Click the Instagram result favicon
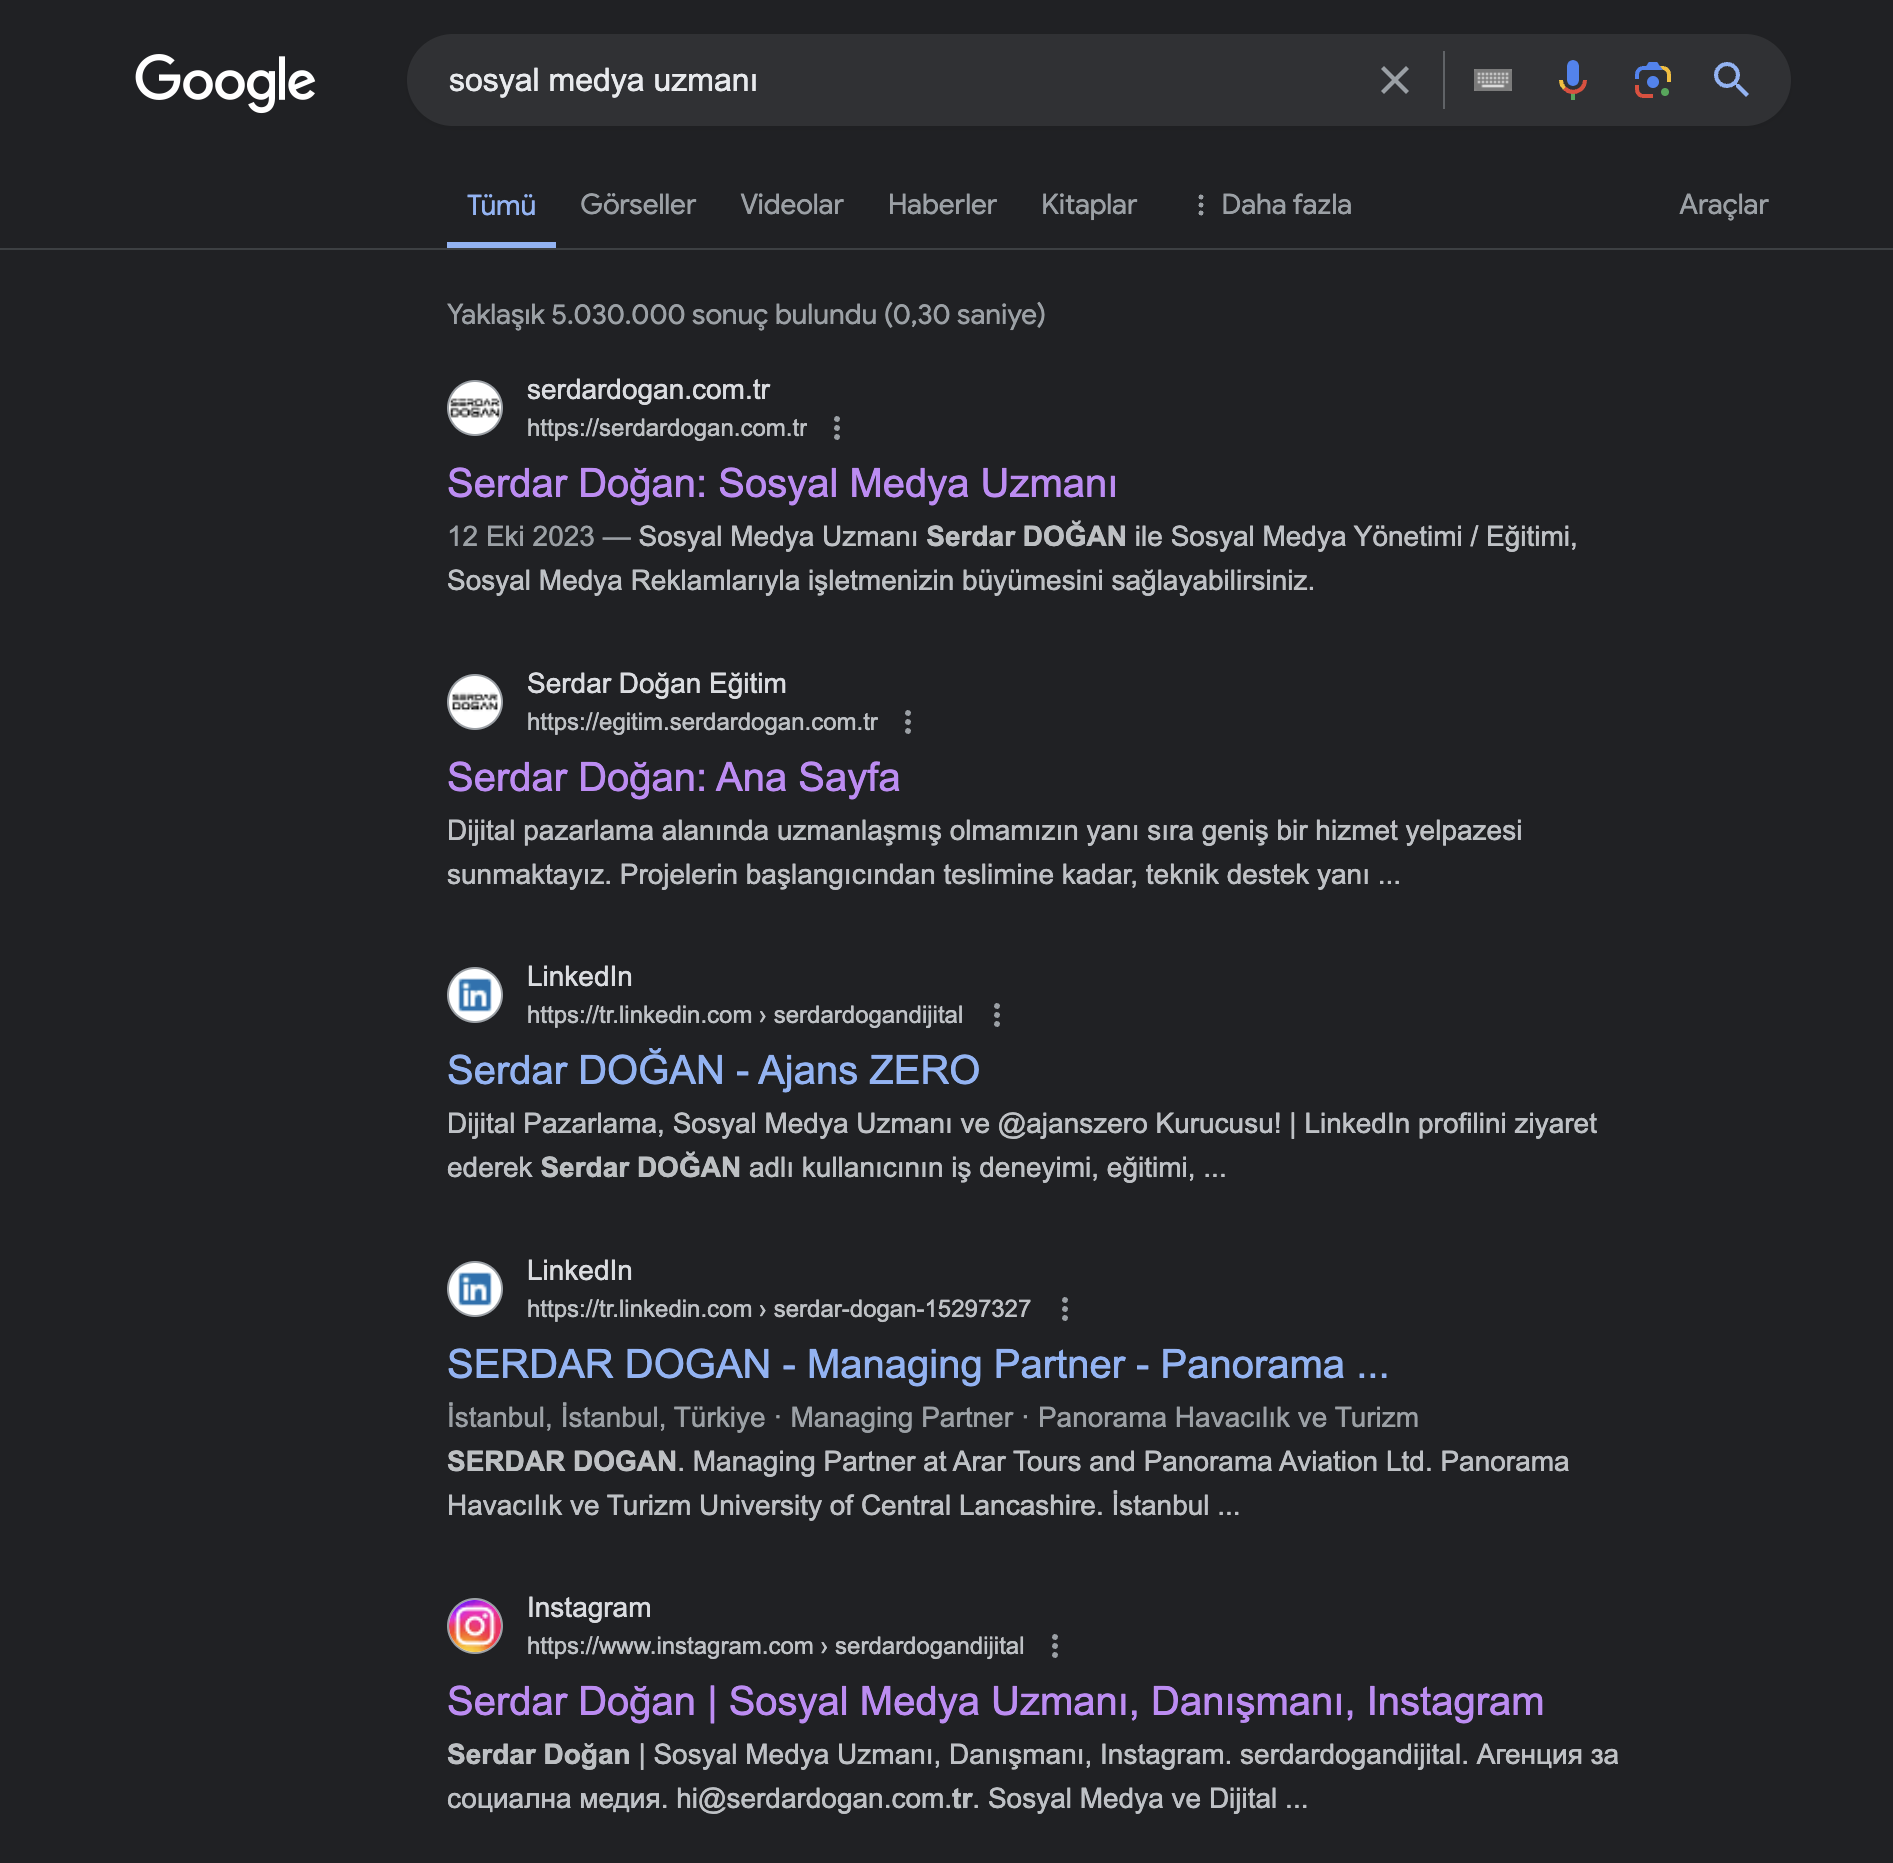 click(x=475, y=1626)
